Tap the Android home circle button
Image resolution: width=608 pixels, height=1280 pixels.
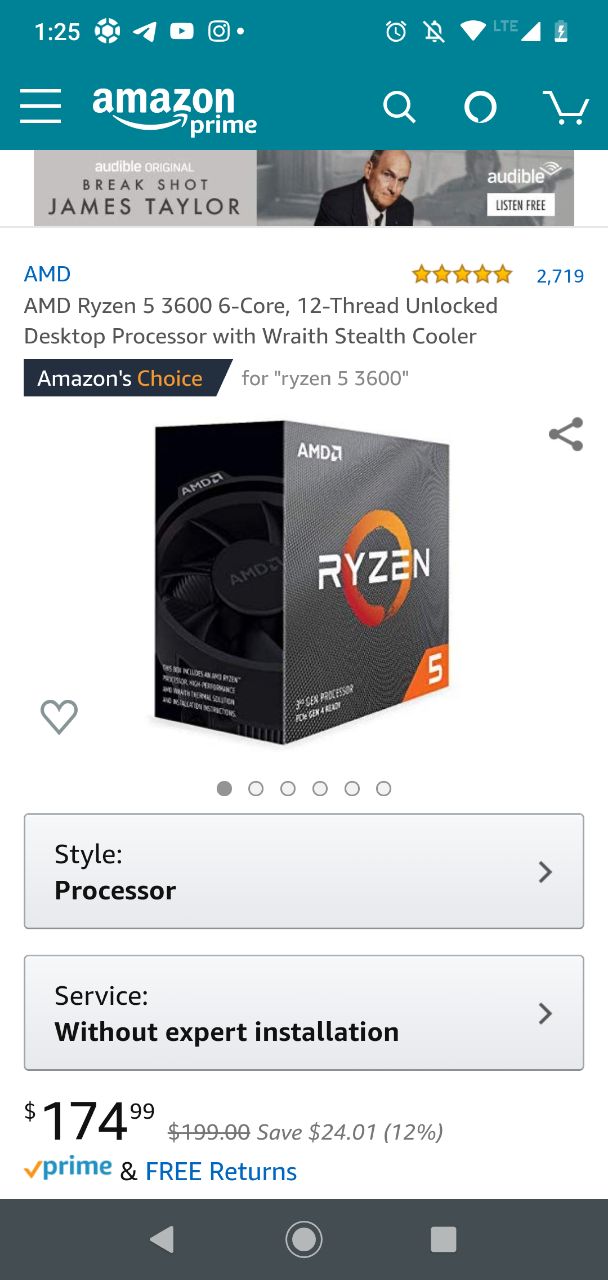[x=304, y=1240]
